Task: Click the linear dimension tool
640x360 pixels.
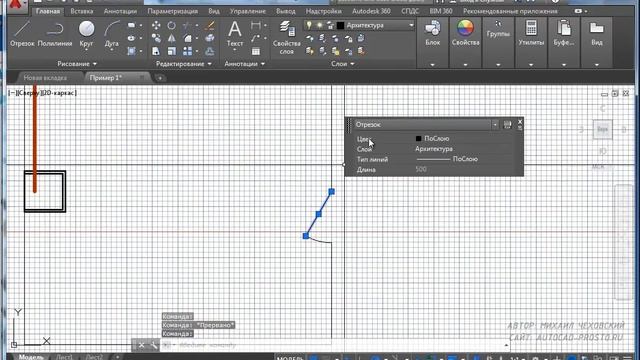Action: tap(256, 25)
